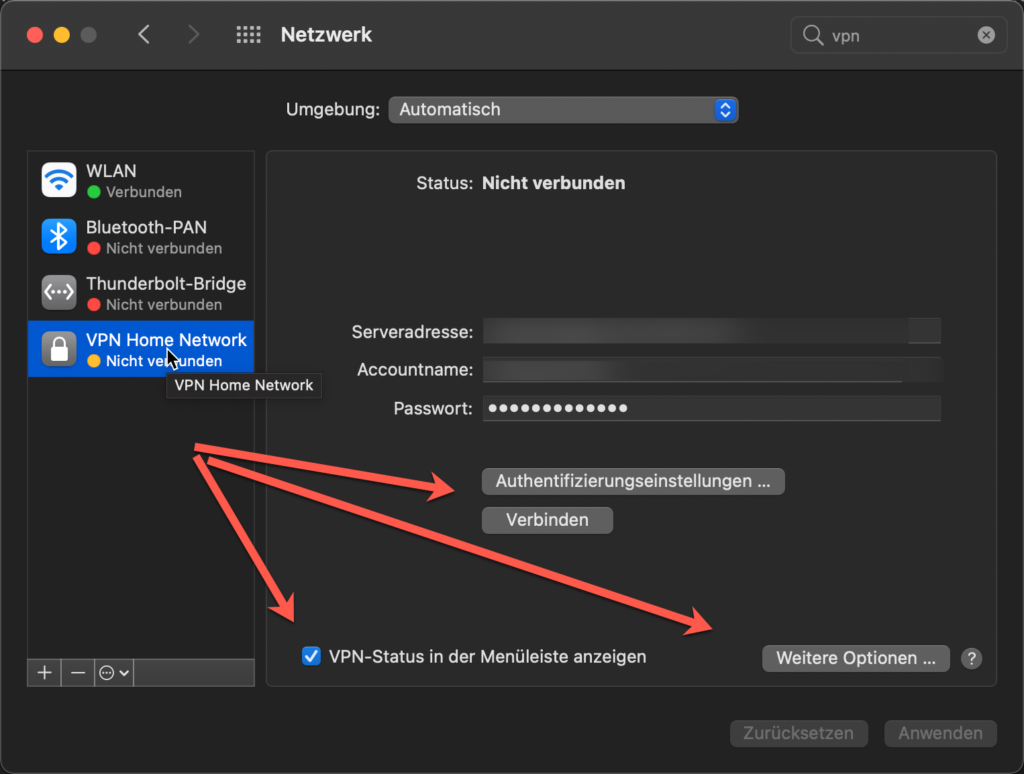The width and height of the screenshot is (1024, 774).
Task: Open Authentifizierungseinstellungen
Action: point(632,481)
